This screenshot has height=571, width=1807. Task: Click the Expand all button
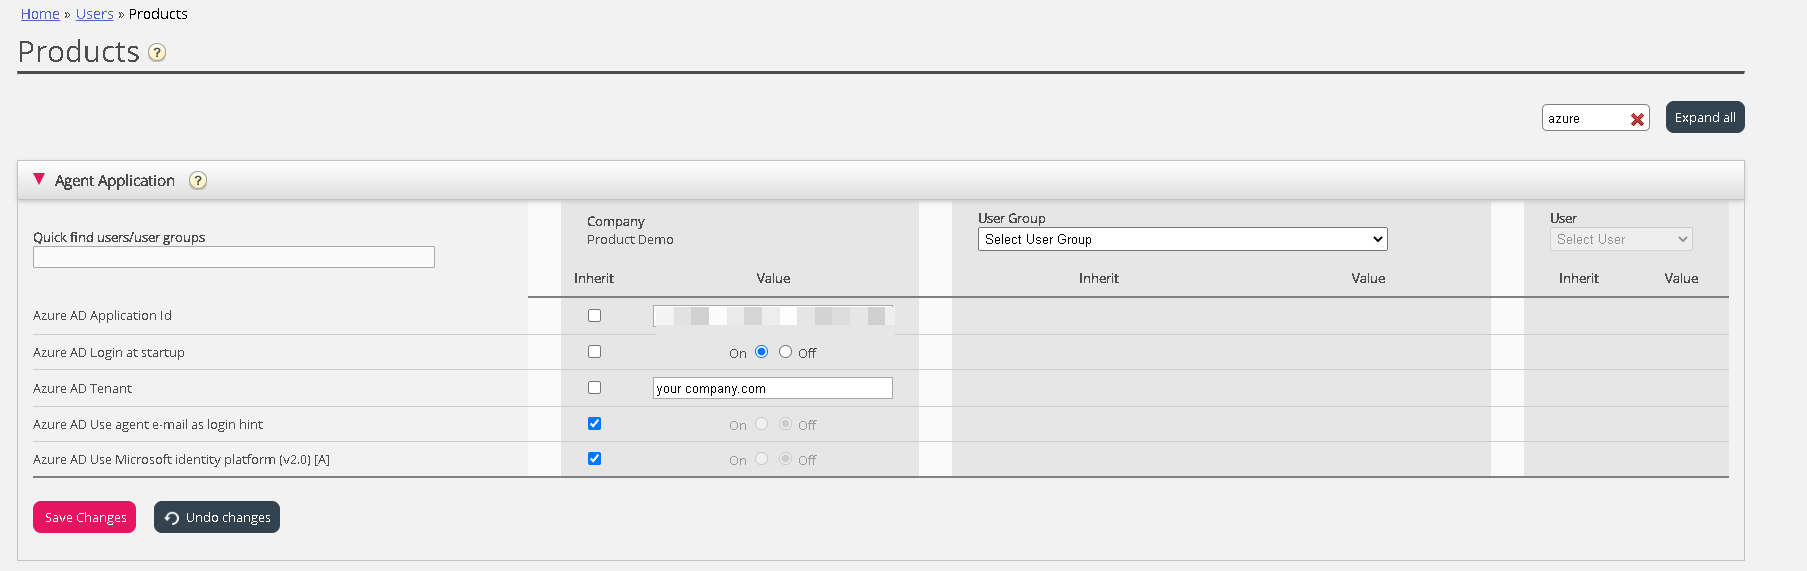point(1704,118)
